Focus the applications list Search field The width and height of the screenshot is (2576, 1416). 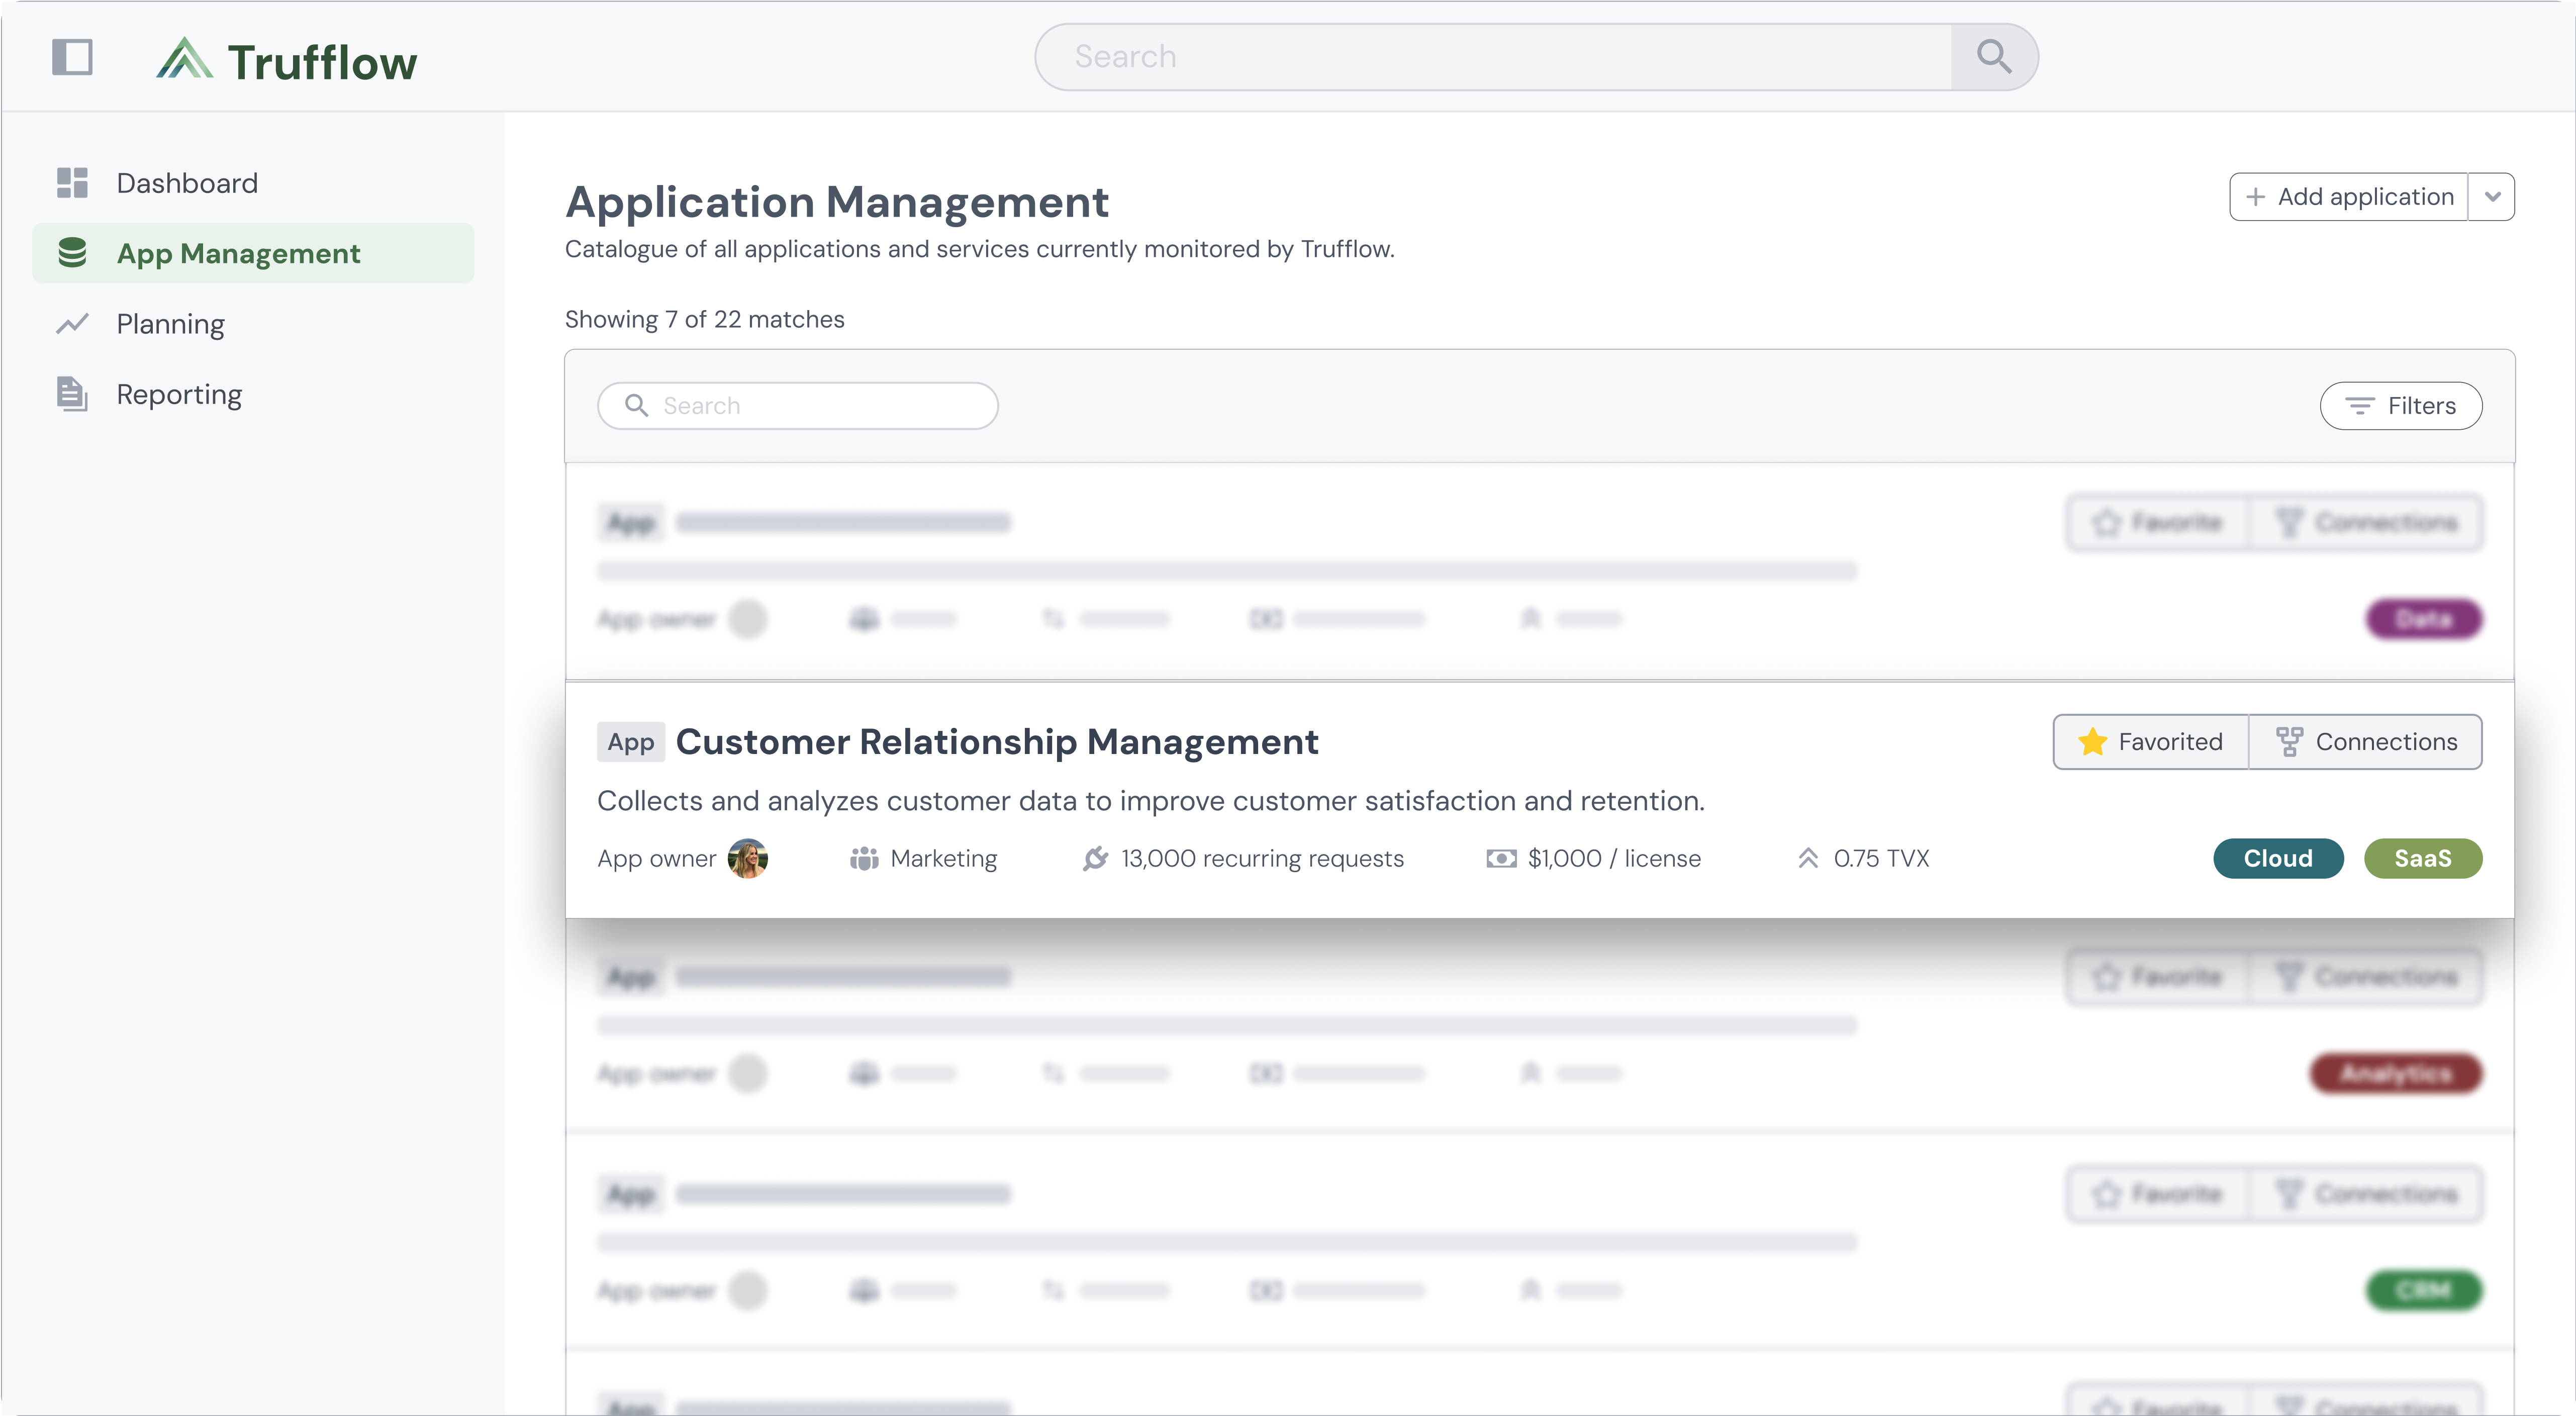tap(798, 406)
